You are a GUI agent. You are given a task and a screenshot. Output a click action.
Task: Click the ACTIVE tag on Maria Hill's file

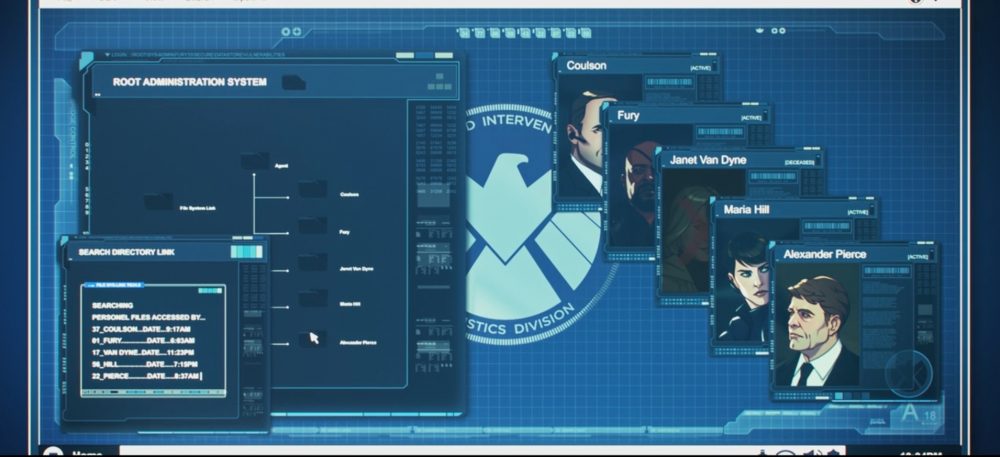[x=858, y=212]
